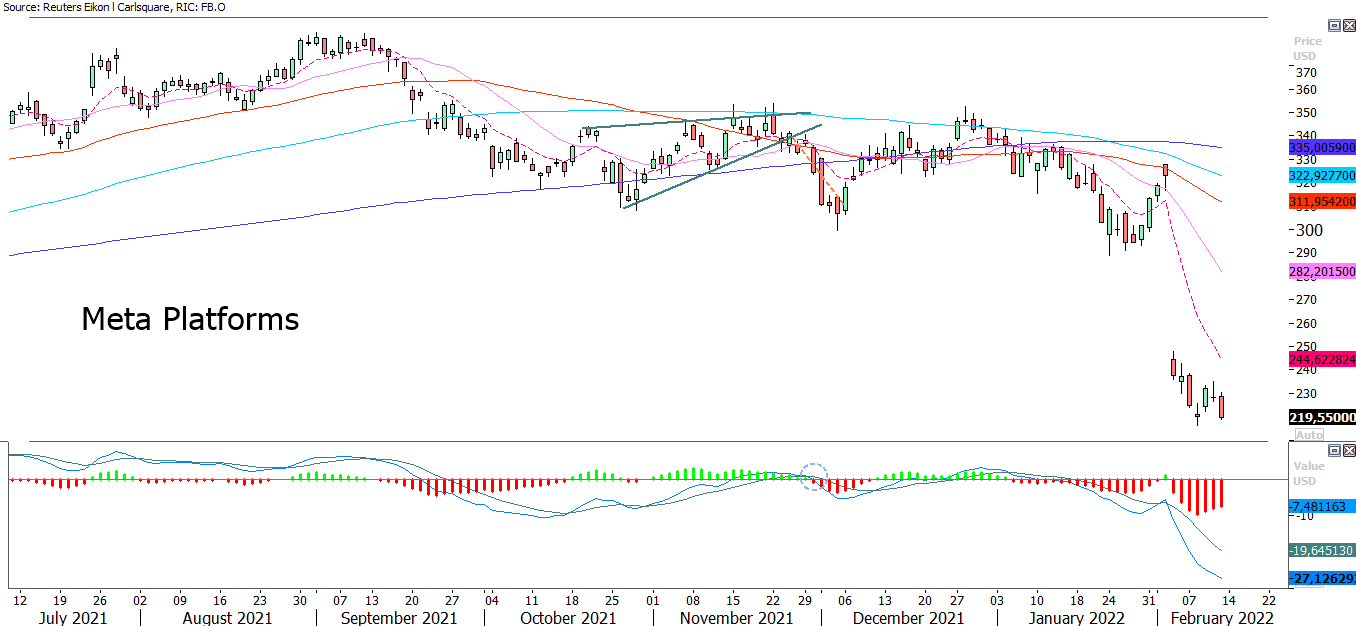Click the Value USD axis title

[1307, 473]
